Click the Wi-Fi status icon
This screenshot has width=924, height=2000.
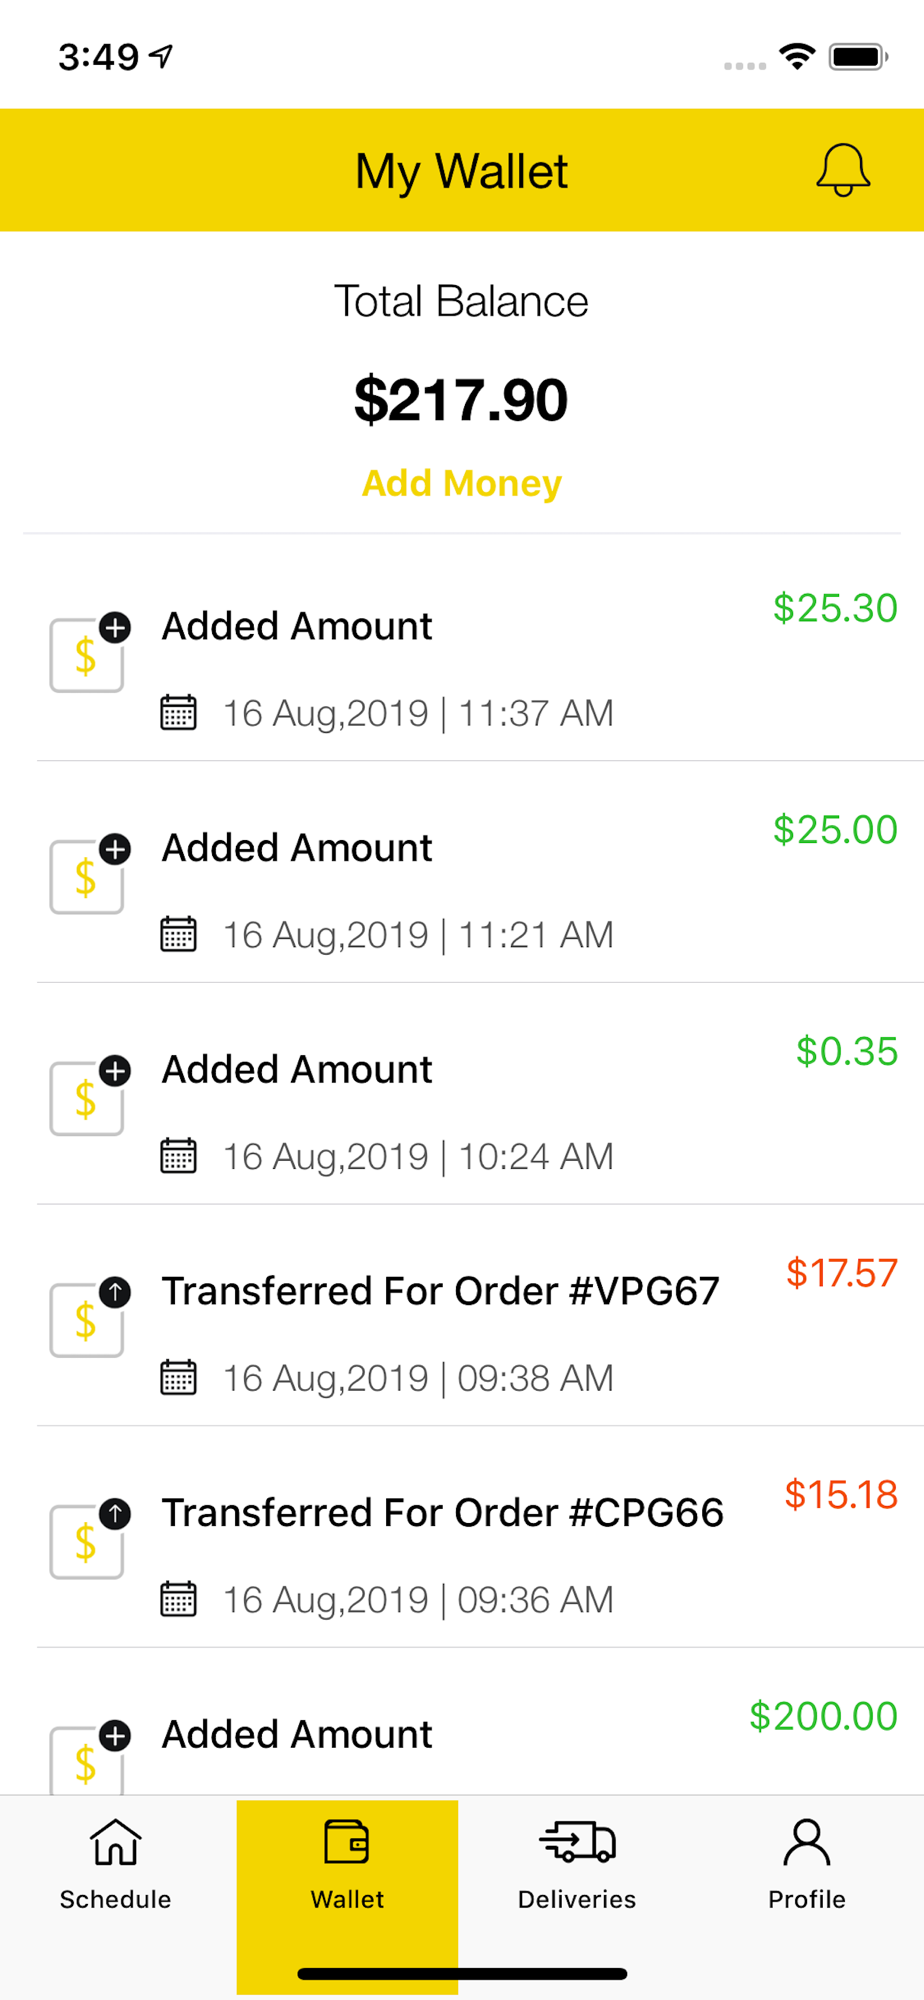[x=797, y=56]
